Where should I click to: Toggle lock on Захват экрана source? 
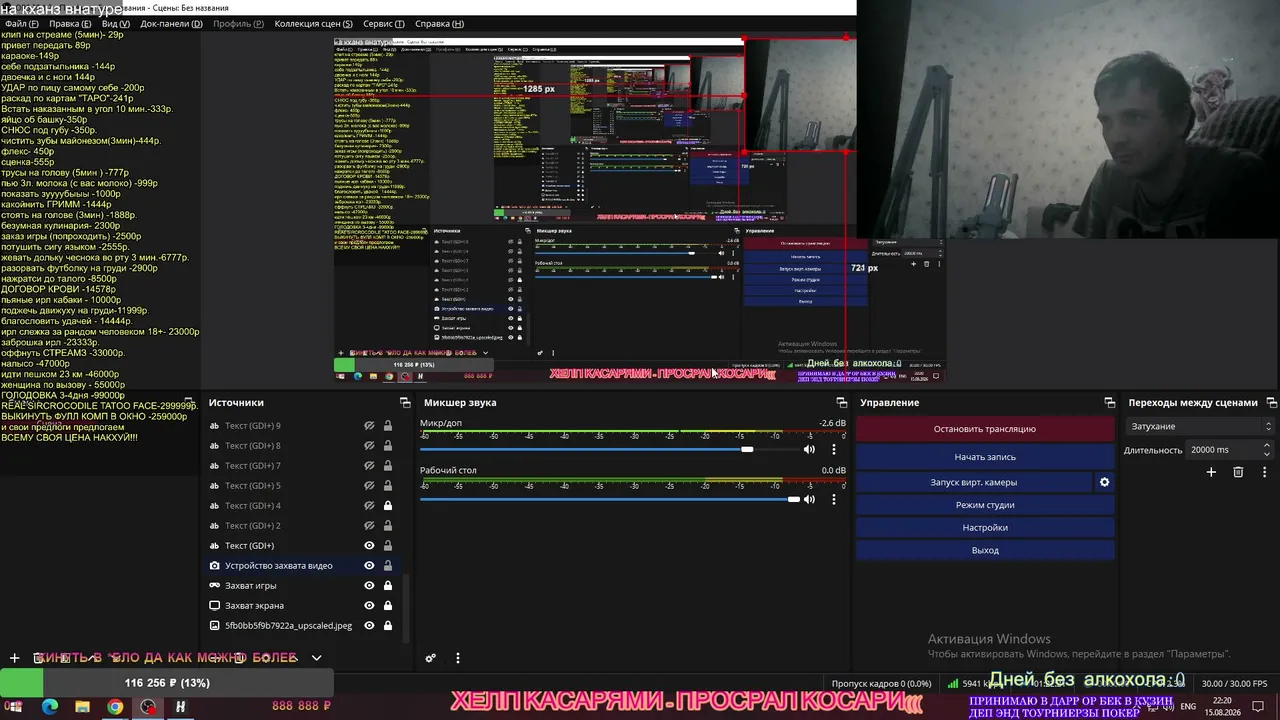point(388,606)
